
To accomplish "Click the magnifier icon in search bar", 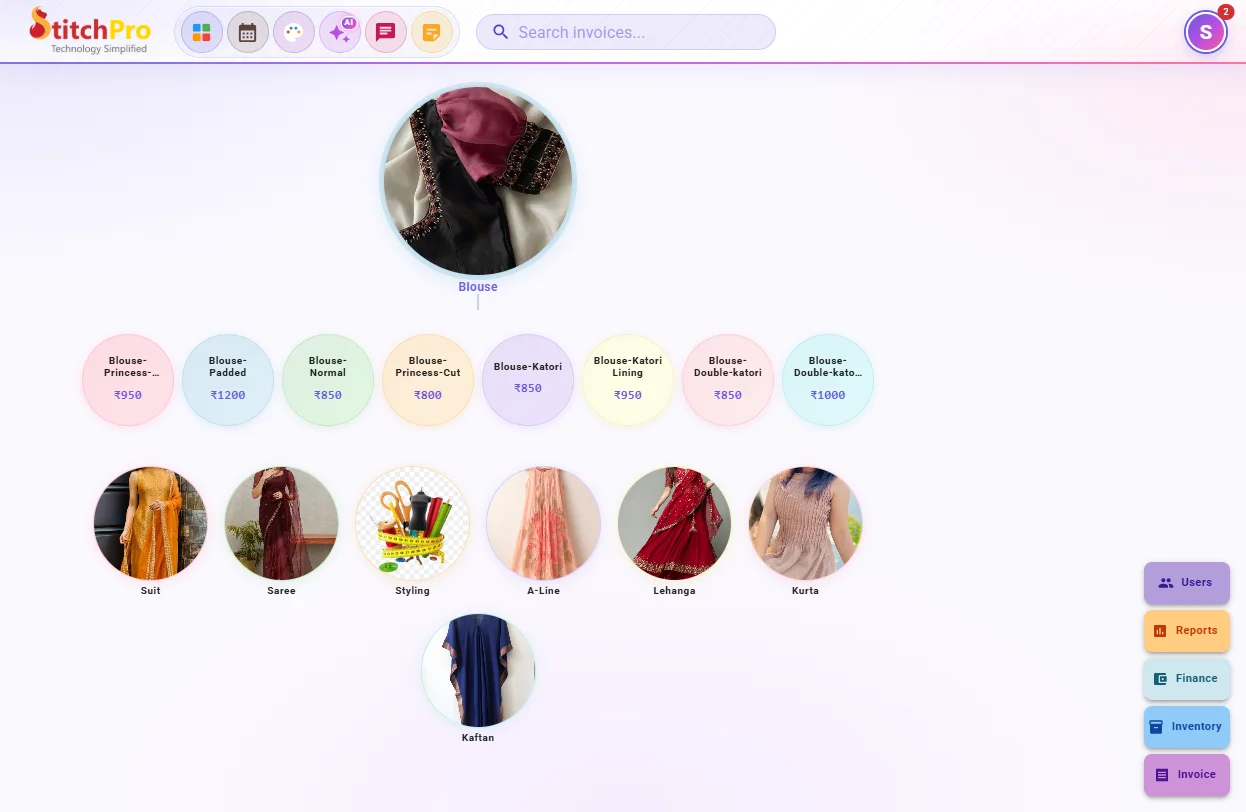I will 501,32.
